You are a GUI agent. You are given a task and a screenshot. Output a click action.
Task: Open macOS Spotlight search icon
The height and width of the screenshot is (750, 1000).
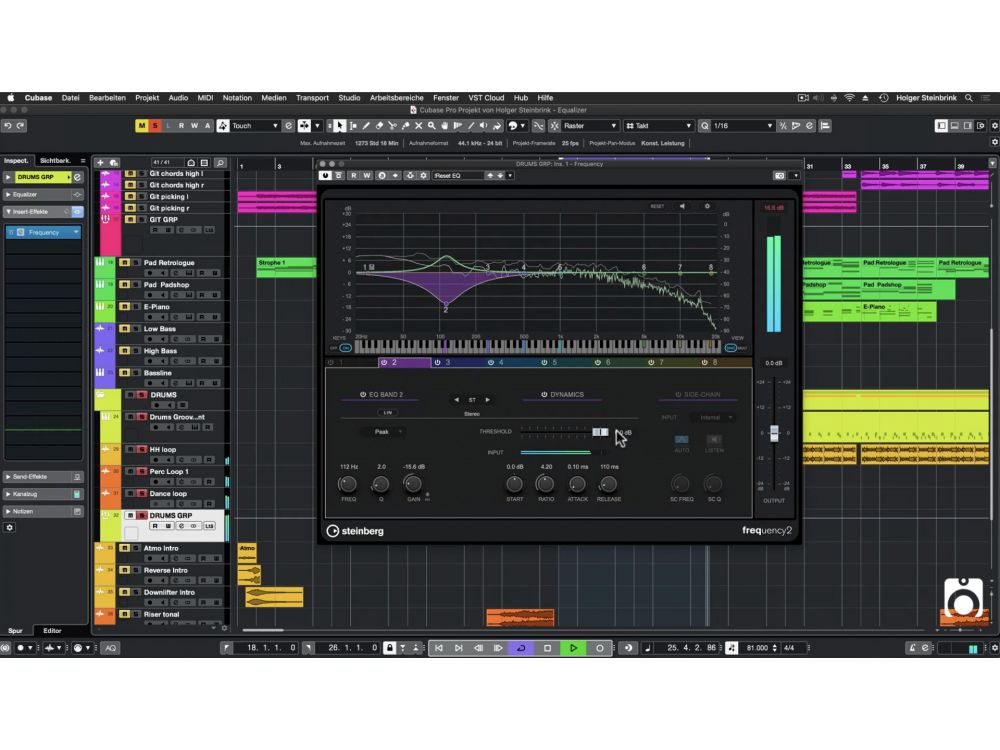tap(969, 98)
